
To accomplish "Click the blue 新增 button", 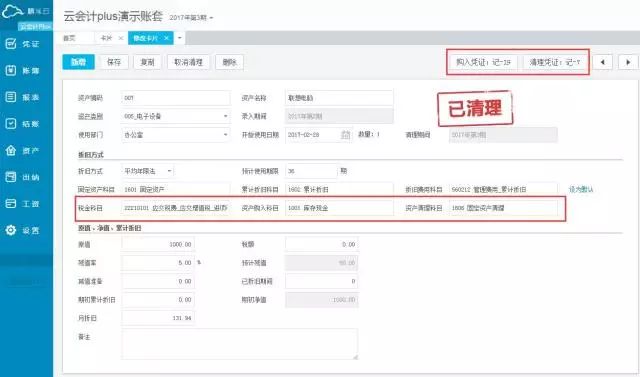I will 78,62.
